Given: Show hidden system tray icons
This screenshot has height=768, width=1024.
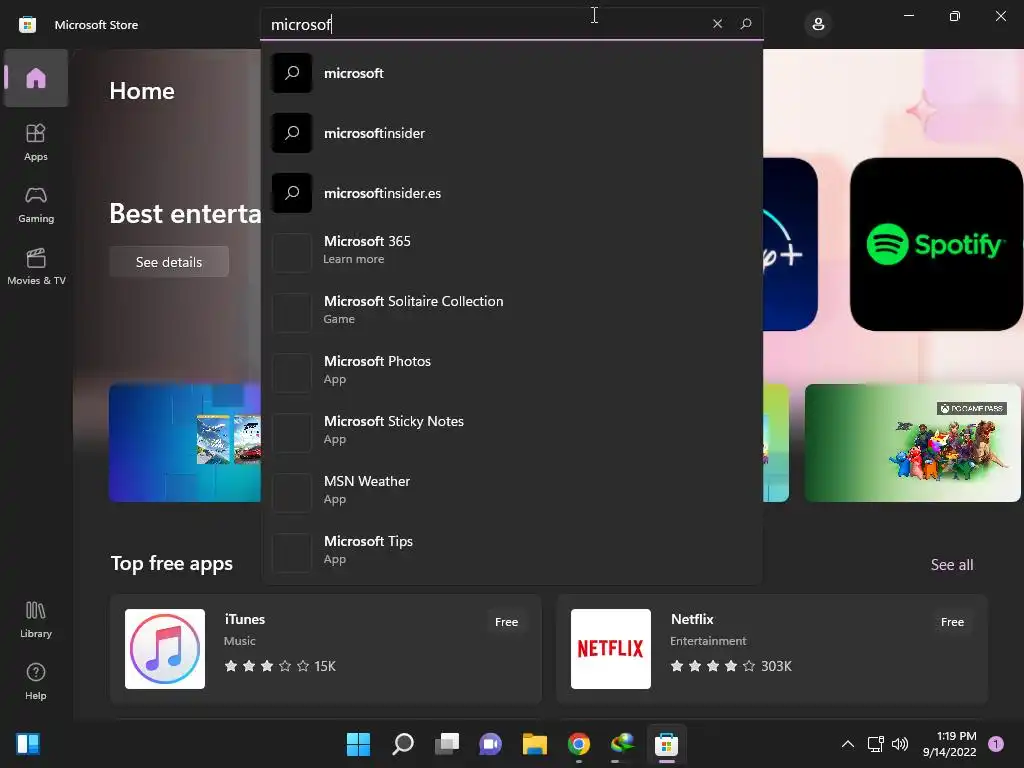Looking at the screenshot, I should coord(848,744).
